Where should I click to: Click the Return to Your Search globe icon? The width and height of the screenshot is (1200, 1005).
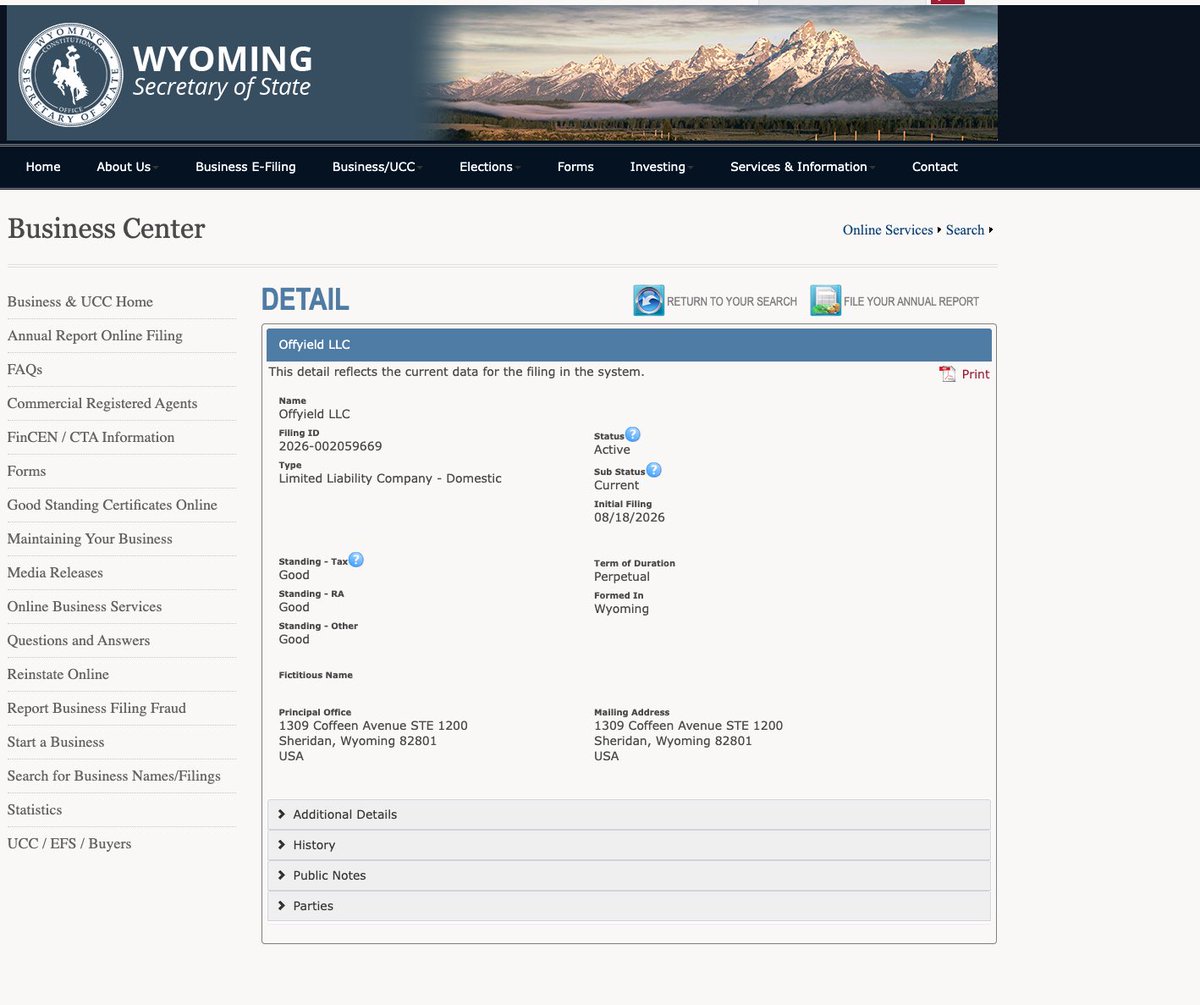pos(648,301)
